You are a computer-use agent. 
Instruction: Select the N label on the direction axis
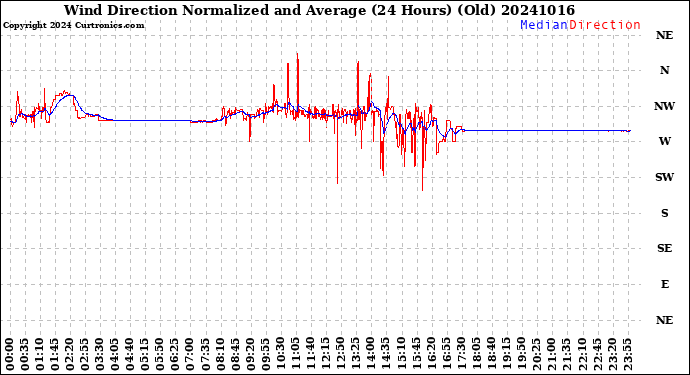pyautogui.click(x=664, y=70)
